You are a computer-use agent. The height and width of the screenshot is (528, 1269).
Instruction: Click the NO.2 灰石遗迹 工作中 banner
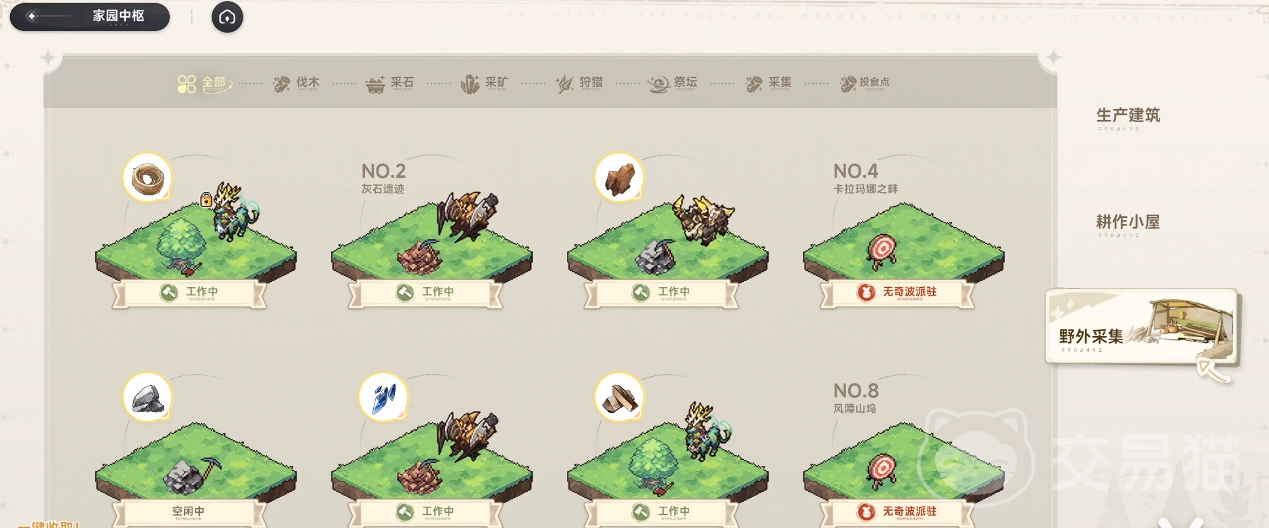point(423,293)
